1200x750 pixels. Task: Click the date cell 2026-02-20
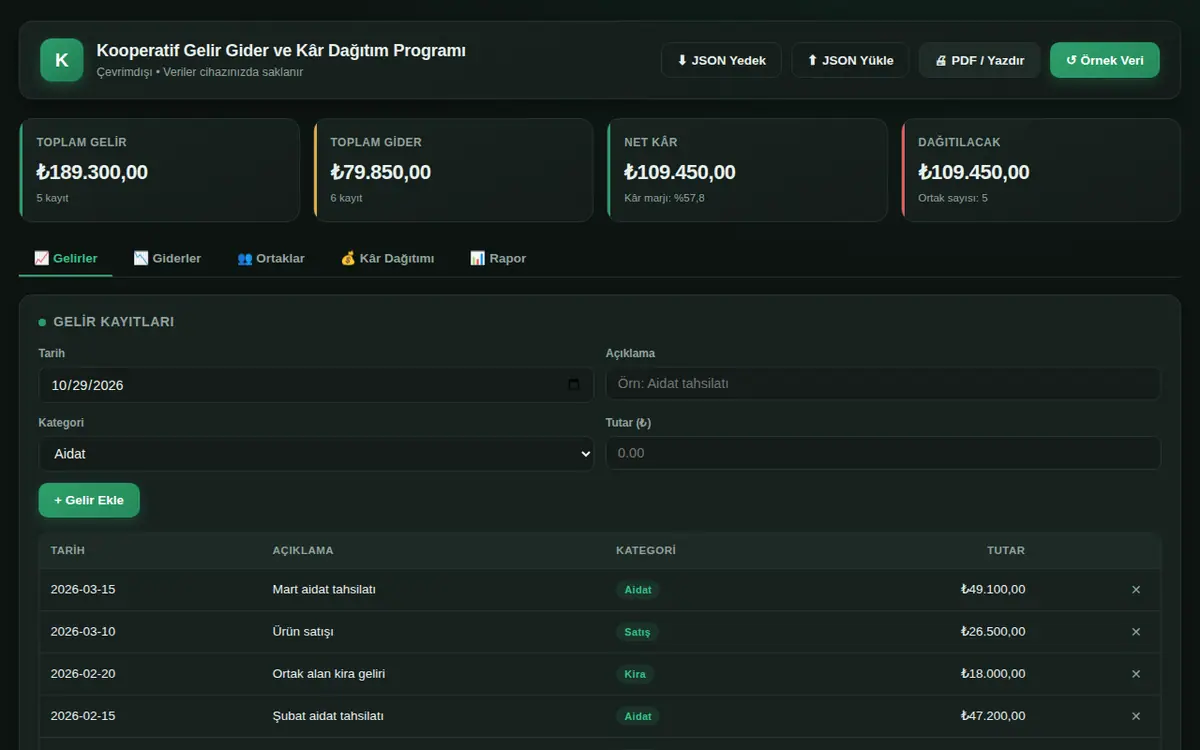(x=83, y=674)
